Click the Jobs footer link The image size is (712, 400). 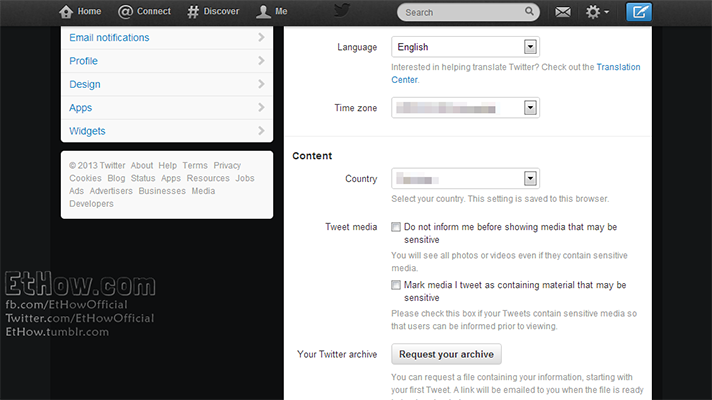(x=245, y=178)
